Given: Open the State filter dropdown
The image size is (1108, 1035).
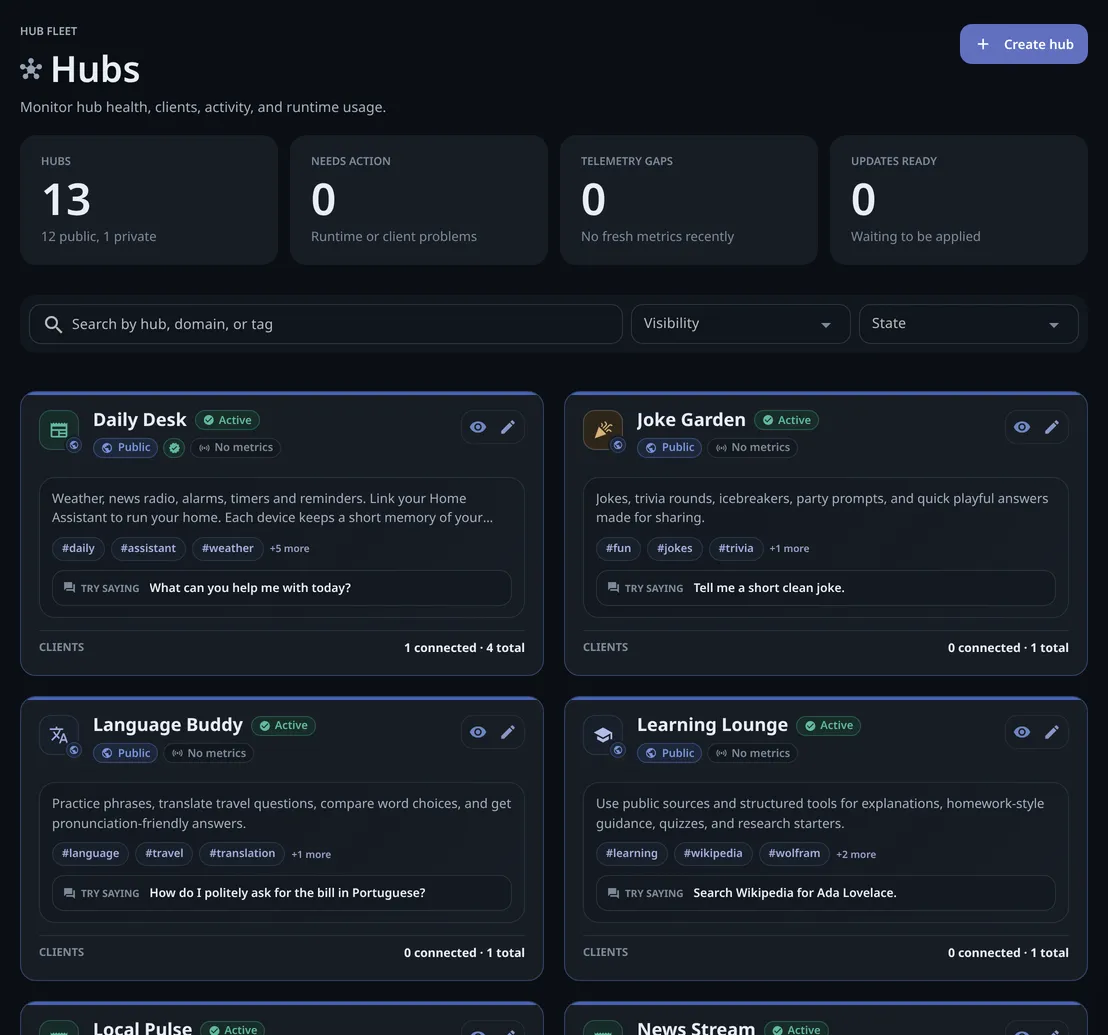Looking at the screenshot, I should pos(968,324).
